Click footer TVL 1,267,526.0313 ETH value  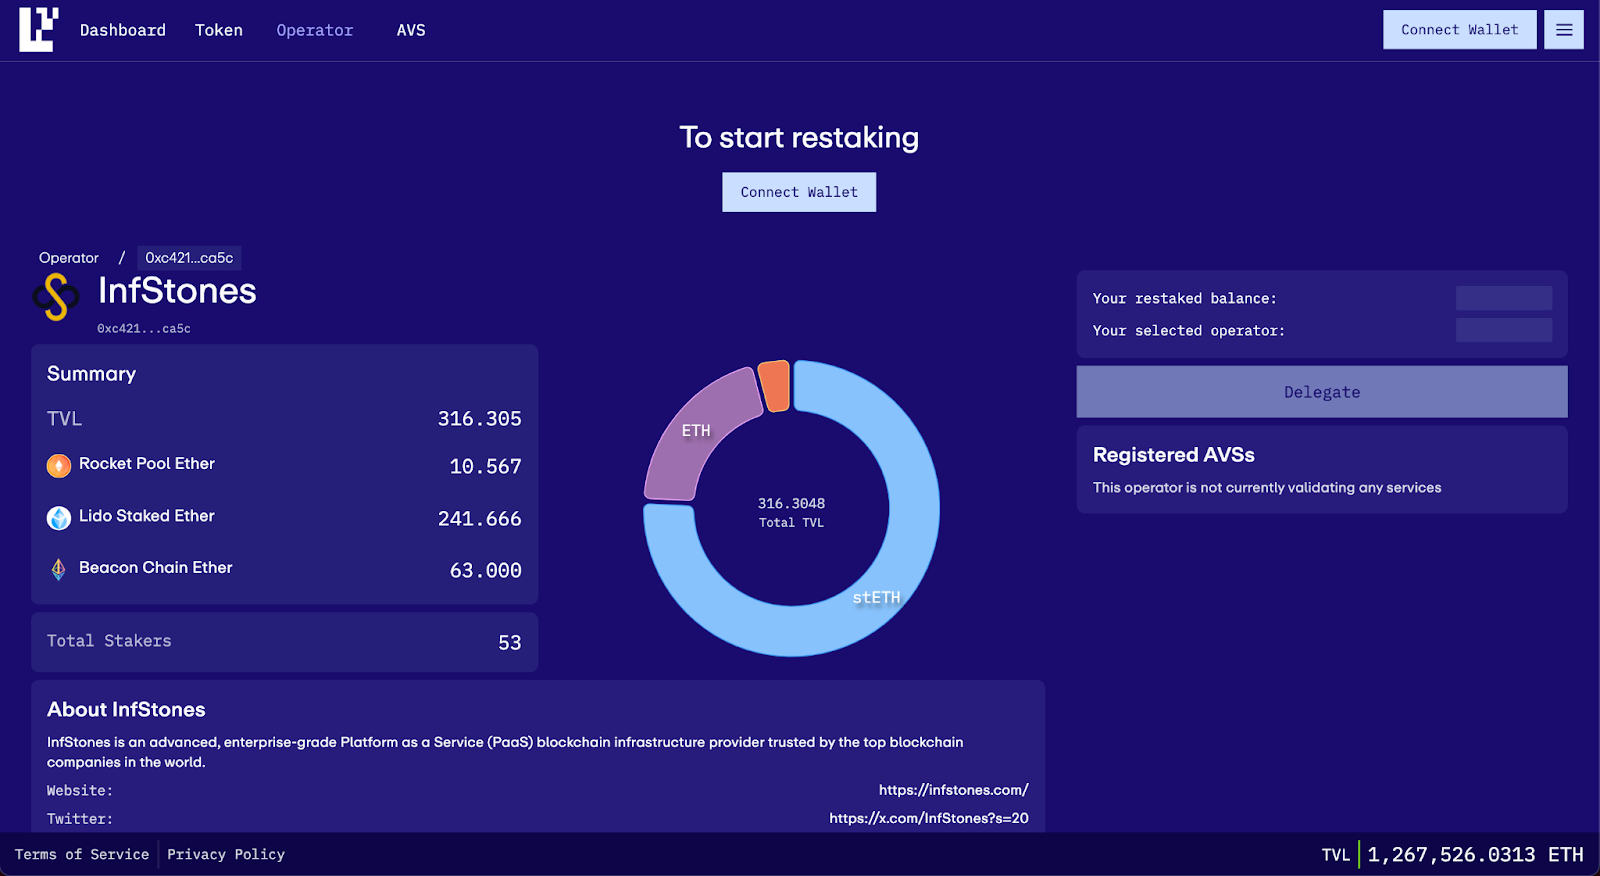tap(1476, 855)
